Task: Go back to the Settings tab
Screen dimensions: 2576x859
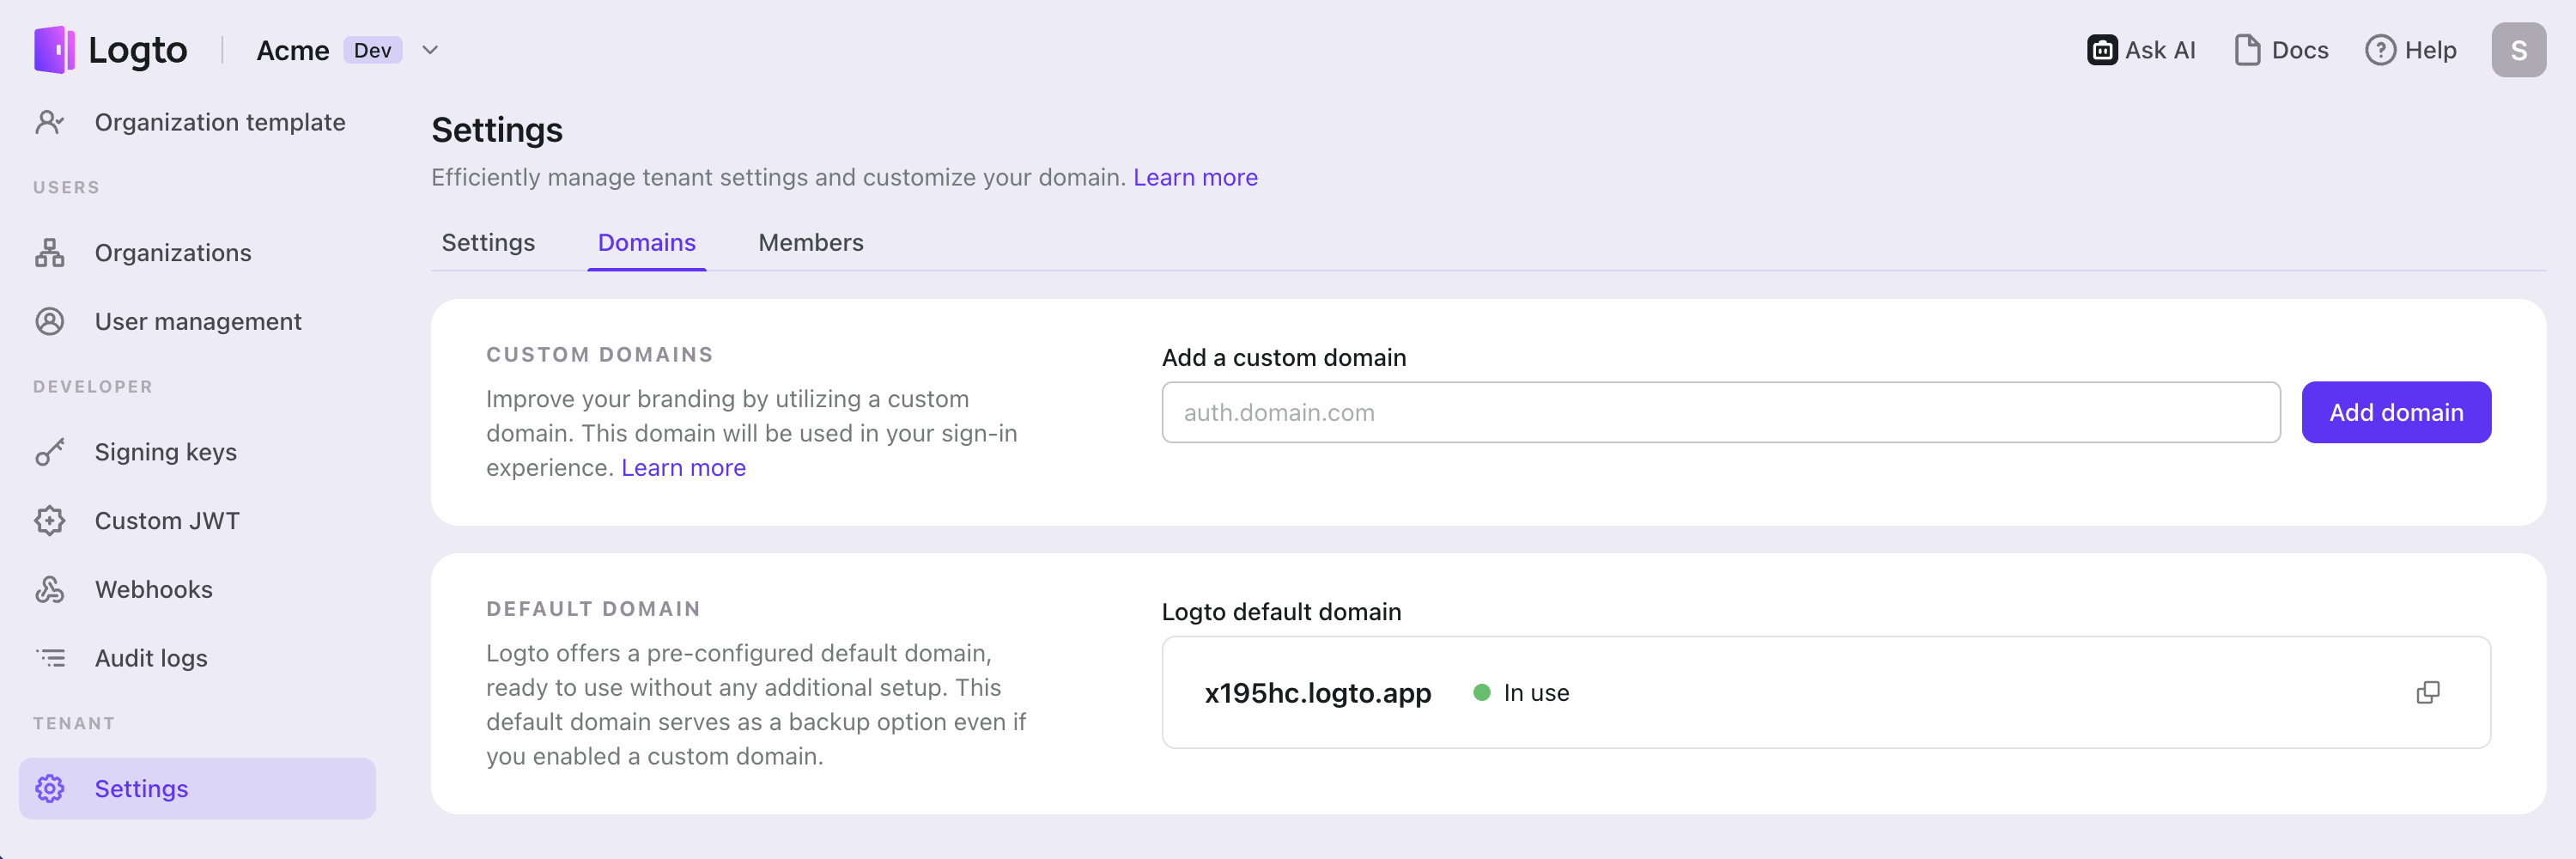Action: pyautogui.click(x=488, y=242)
